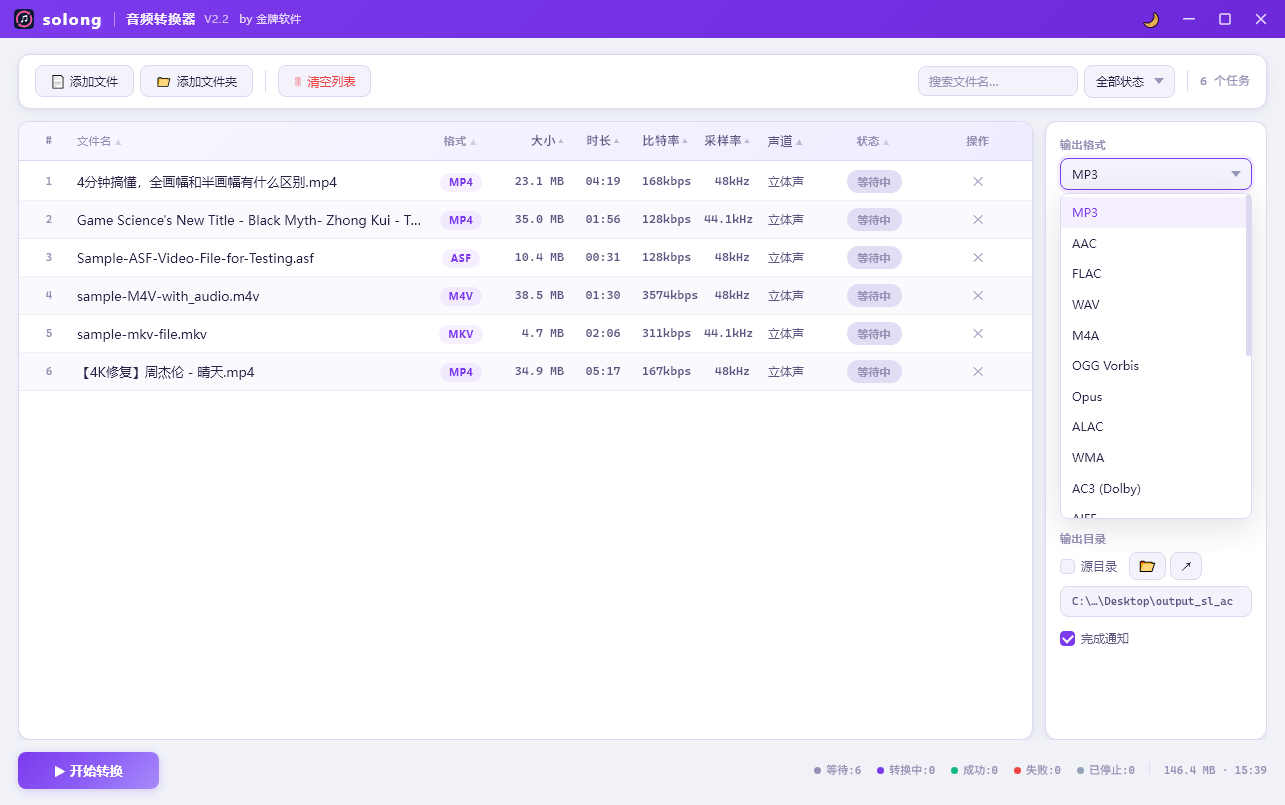Delete Sample-ASF-Video-File row using X icon

point(978,258)
